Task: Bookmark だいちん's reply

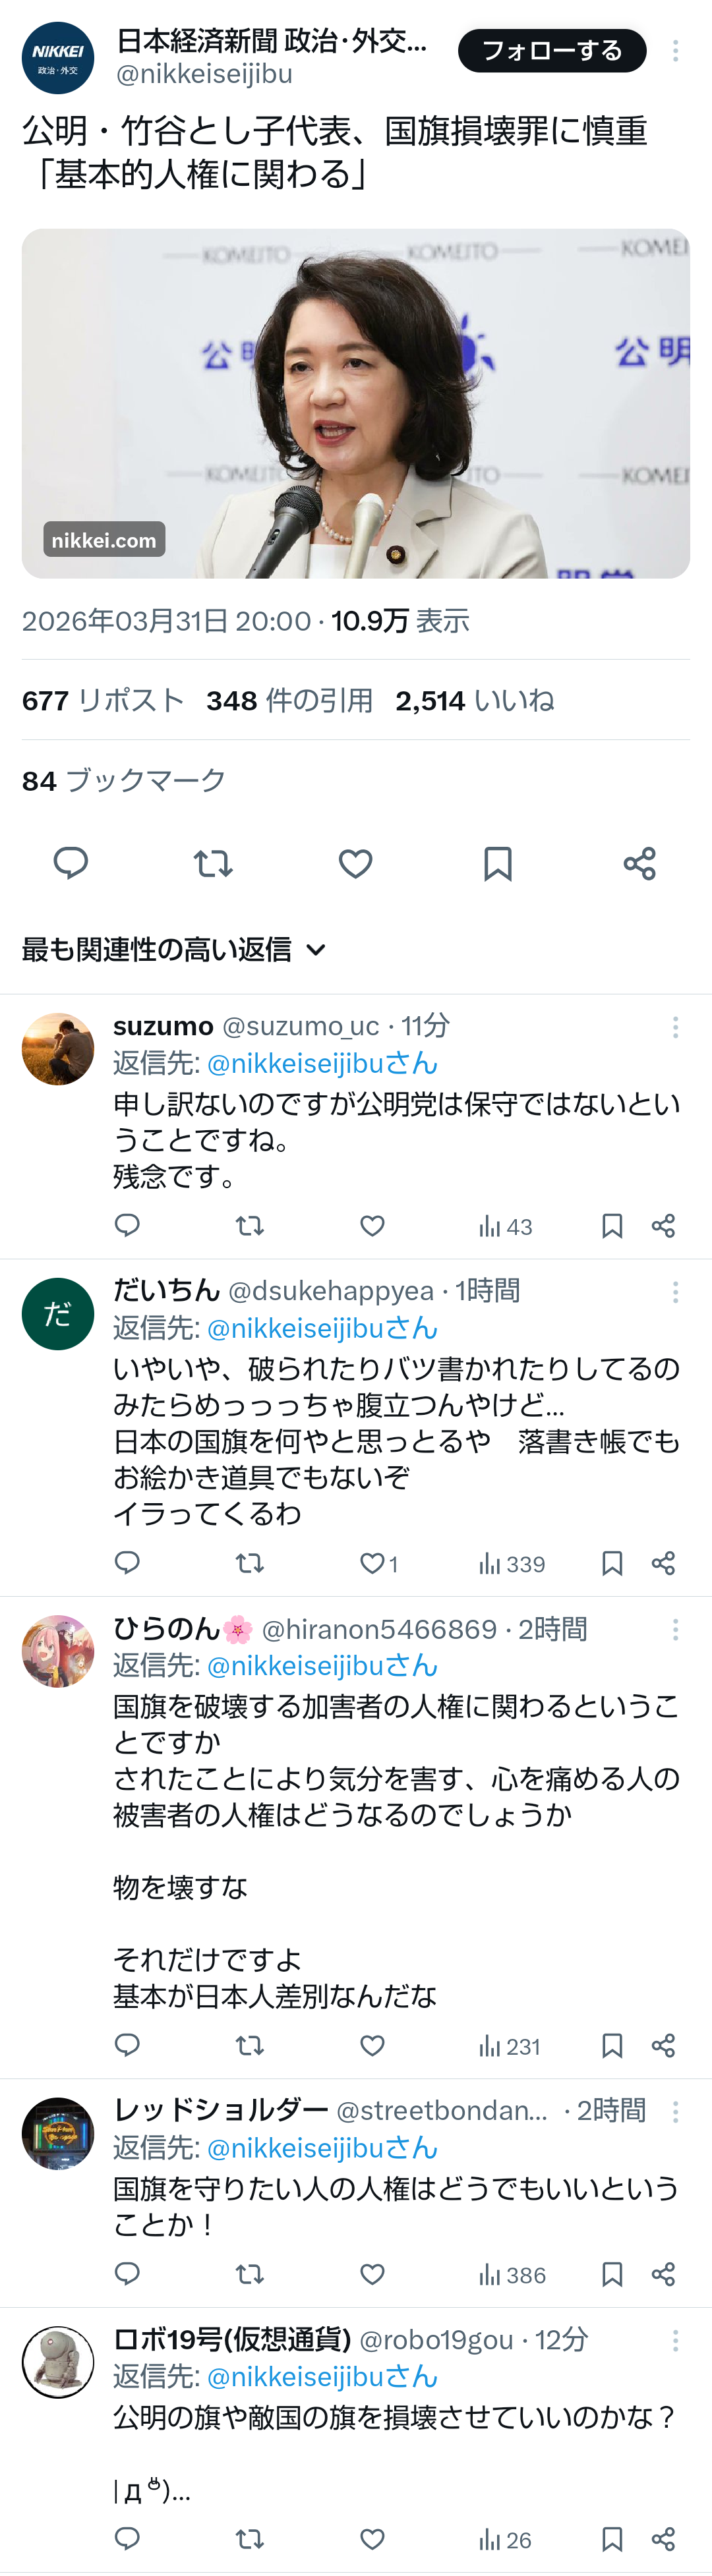Action: (x=612, y=1563)
